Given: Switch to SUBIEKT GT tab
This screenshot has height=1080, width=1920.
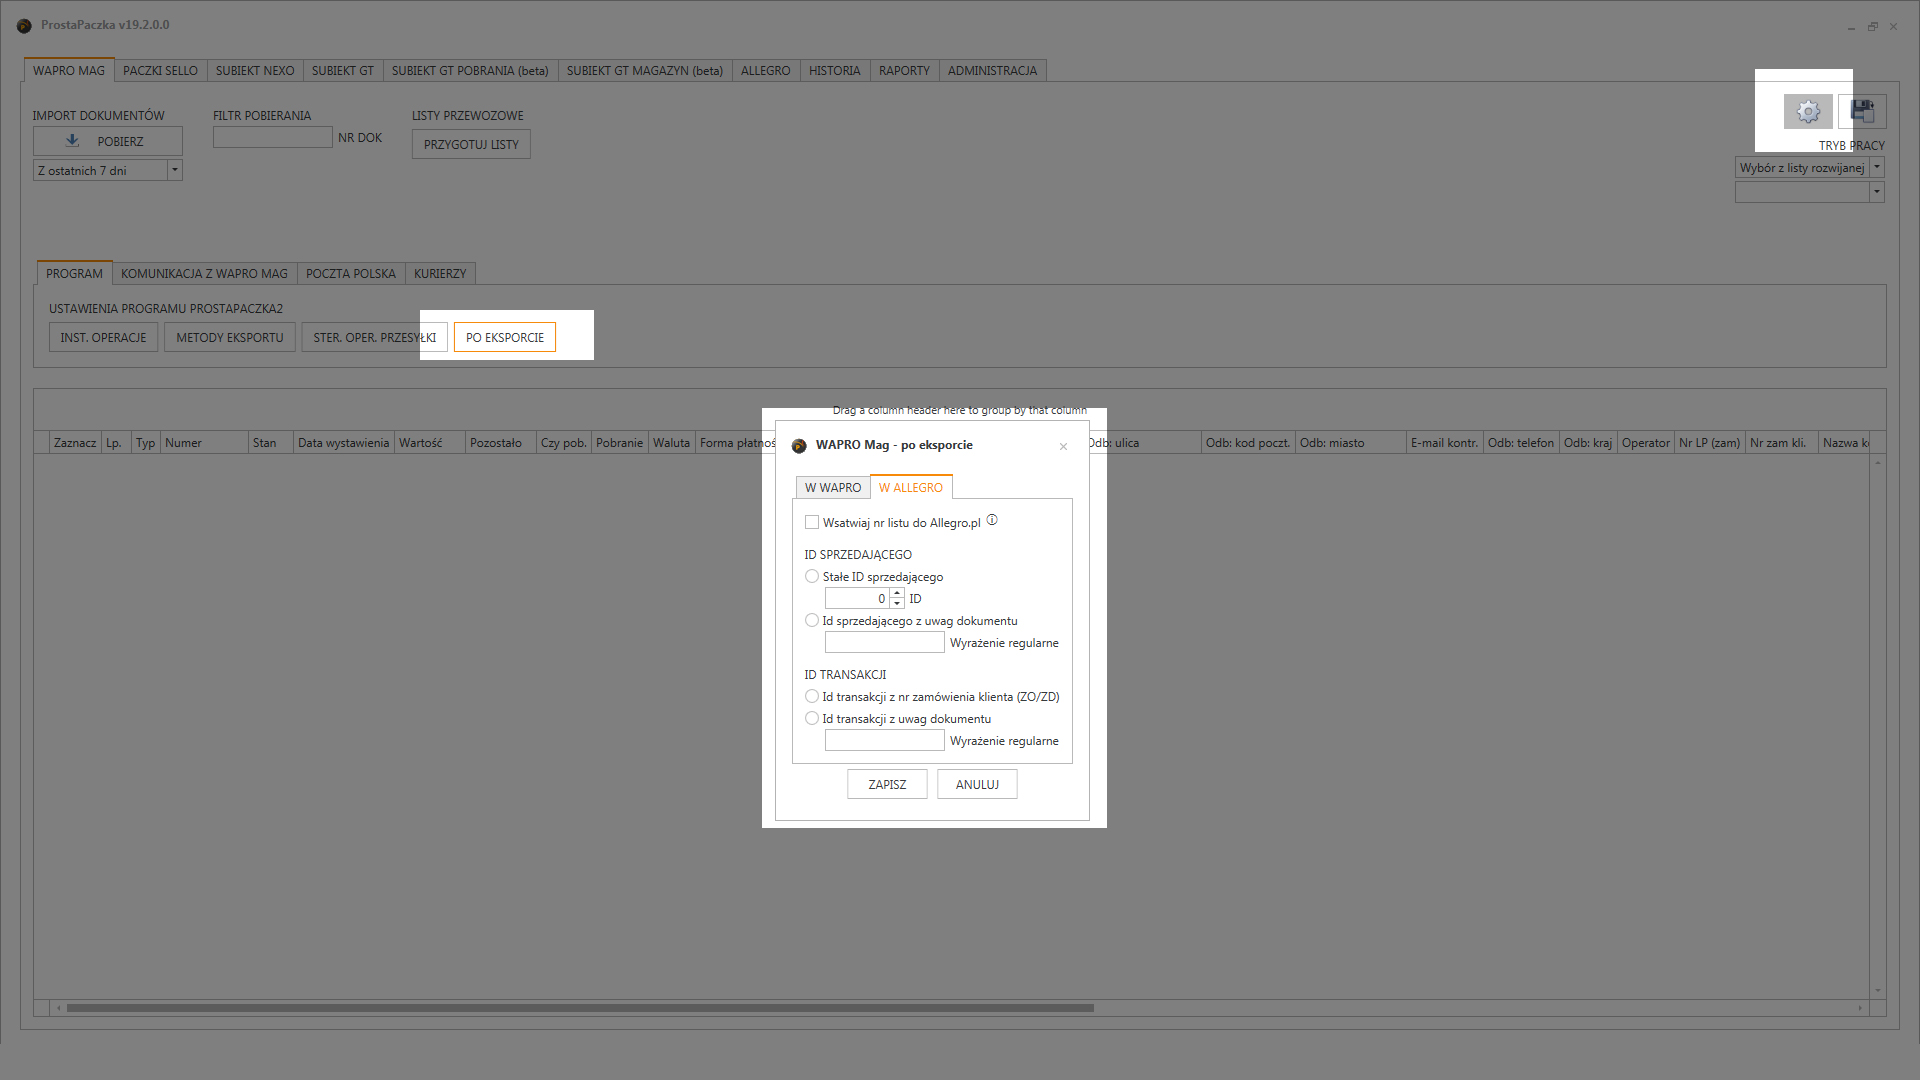Looking at the screenshot, I should coord(343,71).
